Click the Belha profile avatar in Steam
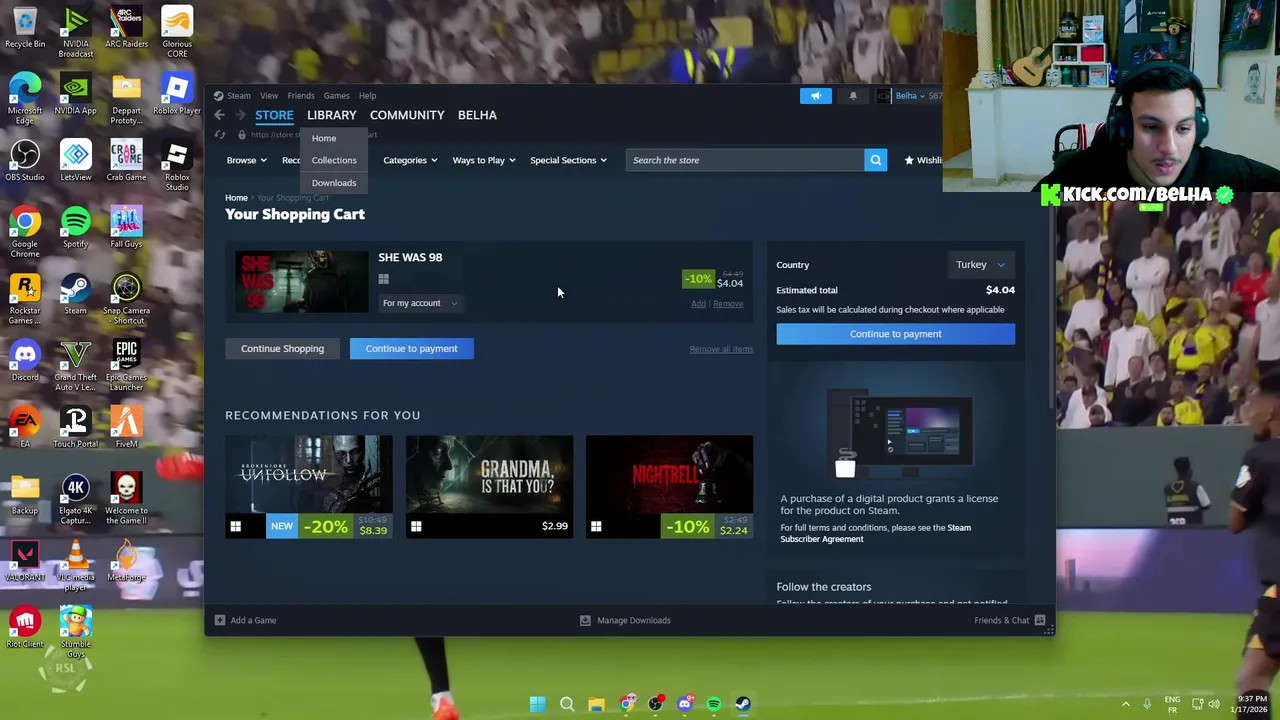This screenshot has width=1280, height=720. pyautogui.click(x=883, y=96)
